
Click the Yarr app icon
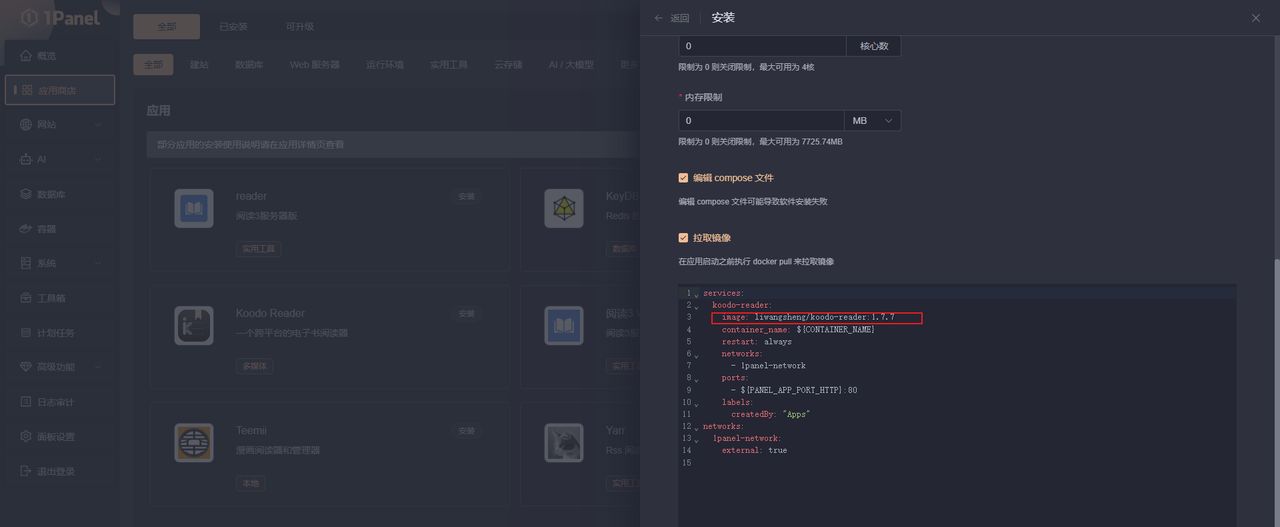click(564, 443)
